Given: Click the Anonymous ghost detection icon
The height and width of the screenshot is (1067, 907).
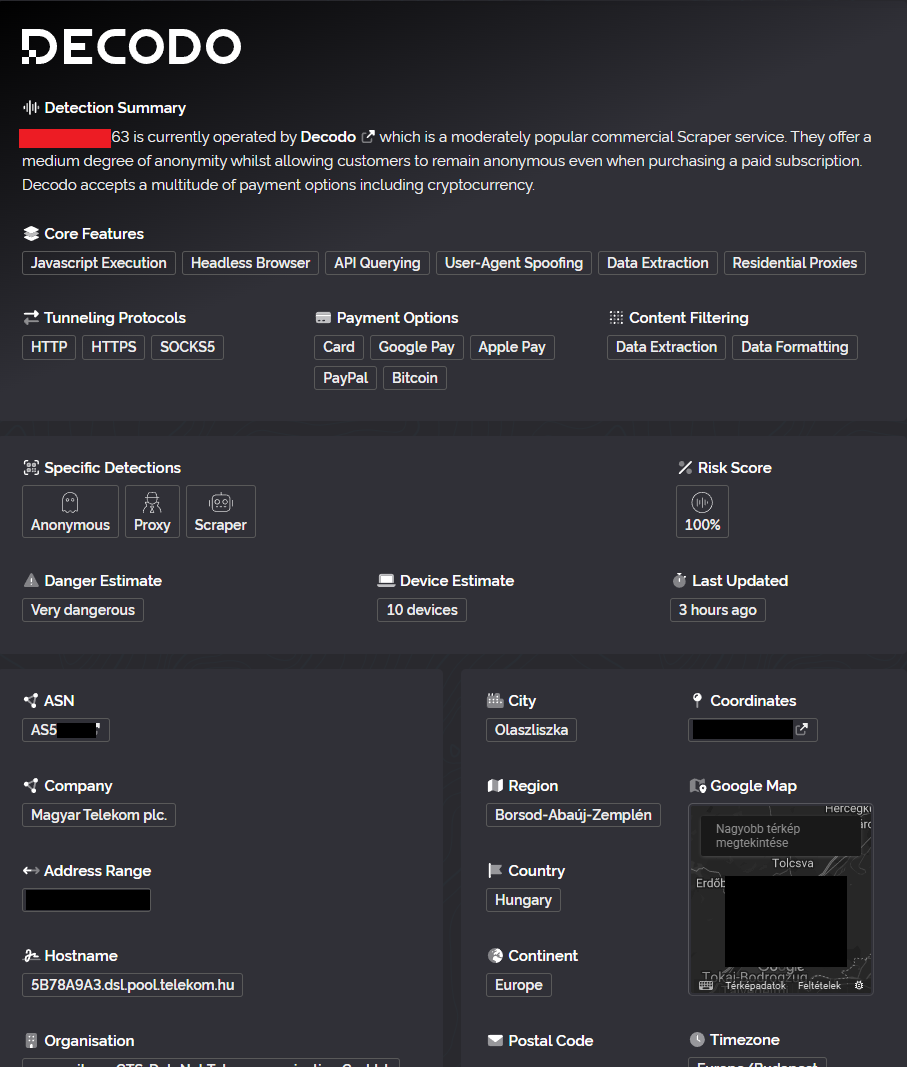Looking at the screenshot, I should click(70, 503).
